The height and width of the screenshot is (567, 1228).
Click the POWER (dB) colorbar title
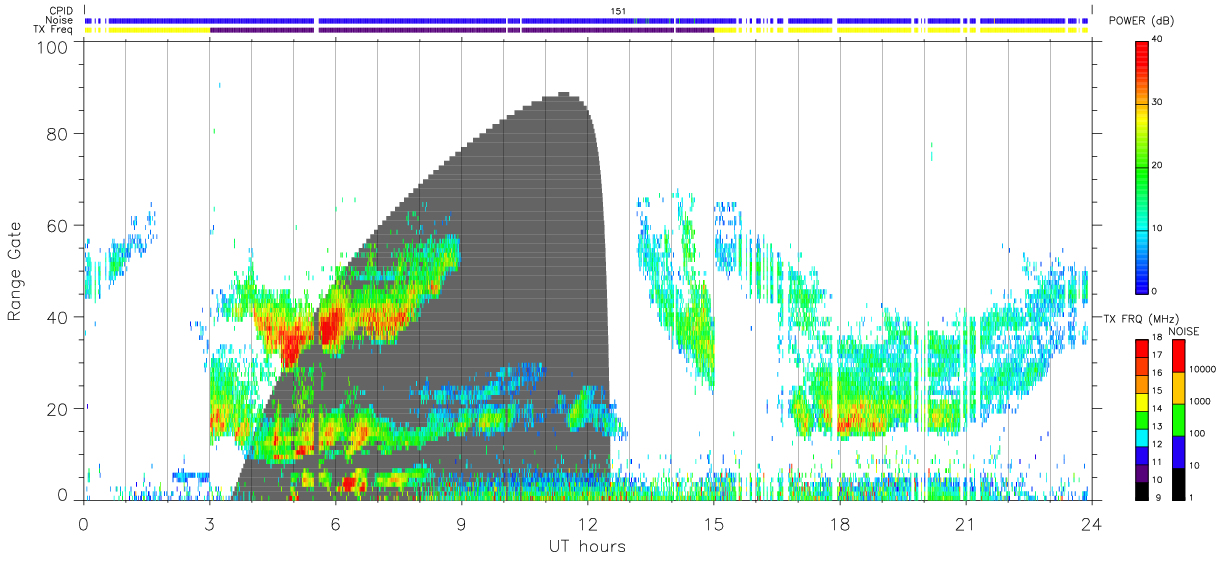point(1141,21)
